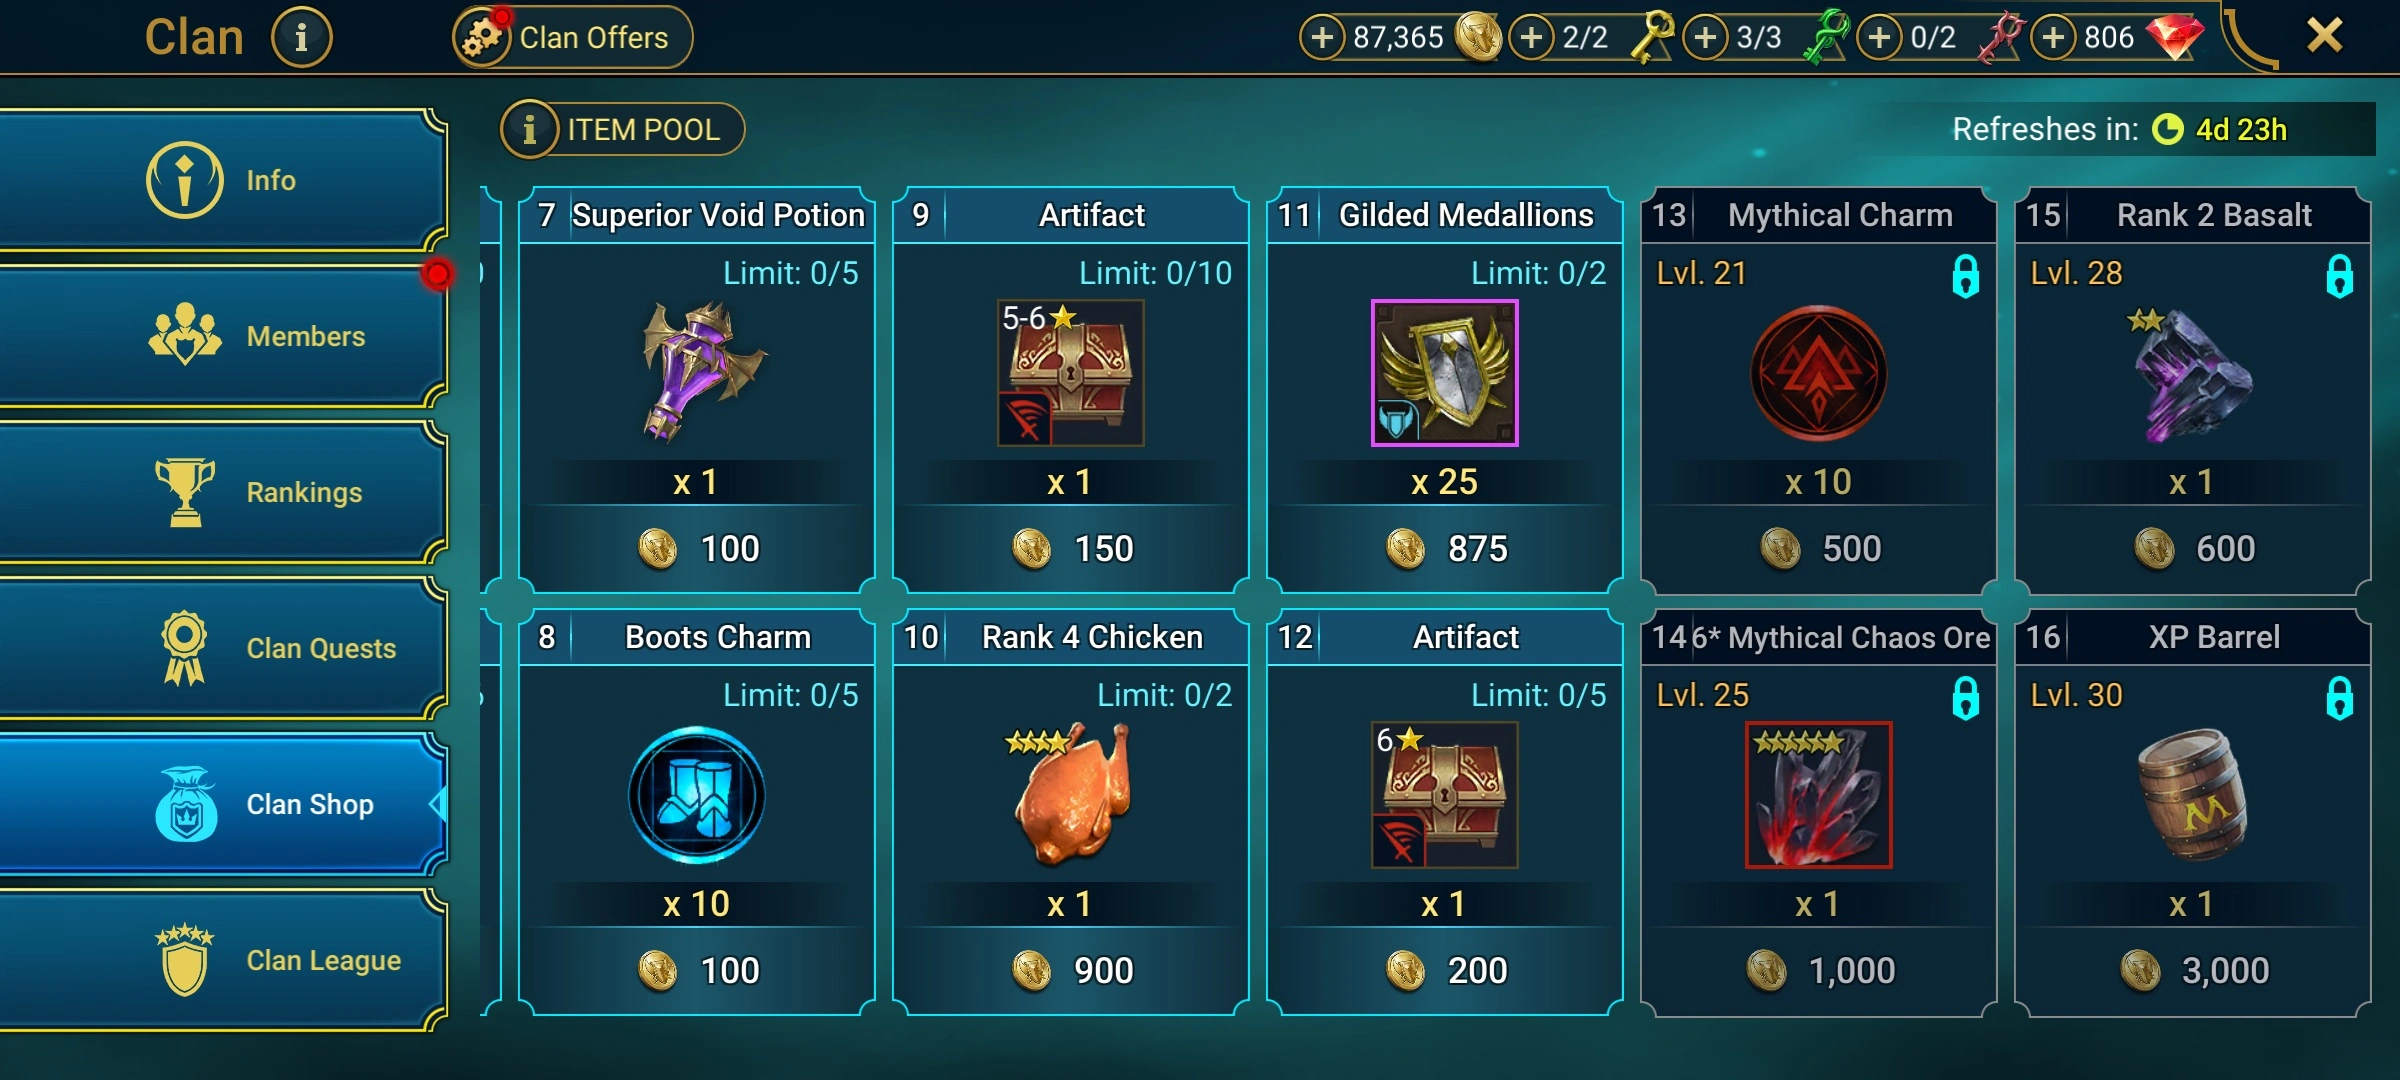Open the Clan Quests tab
This screenshot has width=2400, height=1080.
pyautogui.click(x=222, y=647)
